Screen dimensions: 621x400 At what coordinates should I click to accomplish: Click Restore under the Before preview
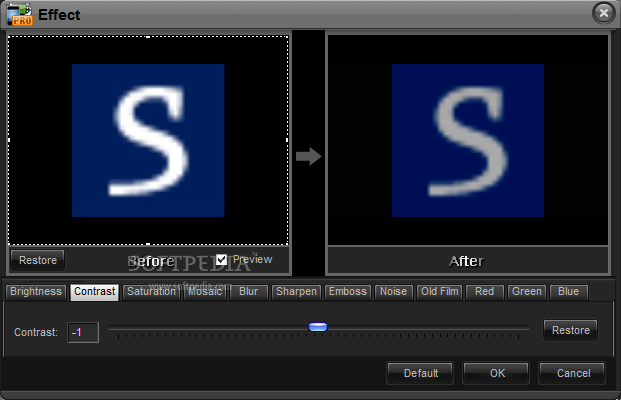[38, 260]
